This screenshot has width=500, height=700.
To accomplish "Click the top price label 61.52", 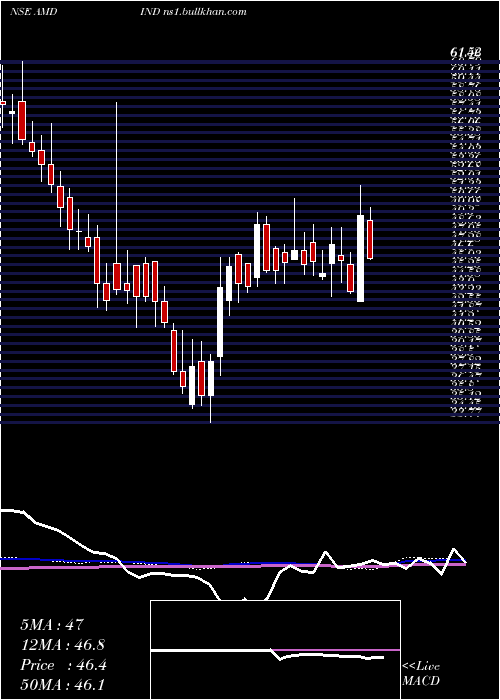I will click(x=465, y=53).
